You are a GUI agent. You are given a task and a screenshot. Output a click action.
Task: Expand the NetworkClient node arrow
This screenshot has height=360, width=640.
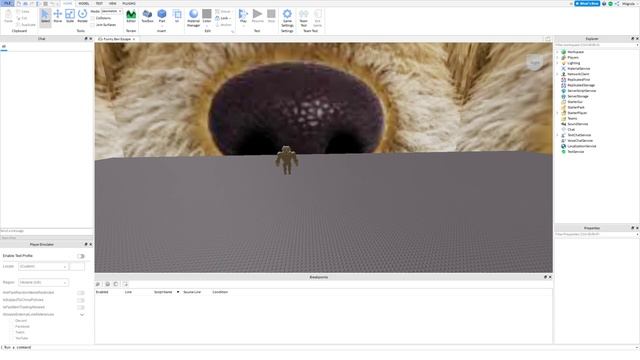click(x=558, y=74)
